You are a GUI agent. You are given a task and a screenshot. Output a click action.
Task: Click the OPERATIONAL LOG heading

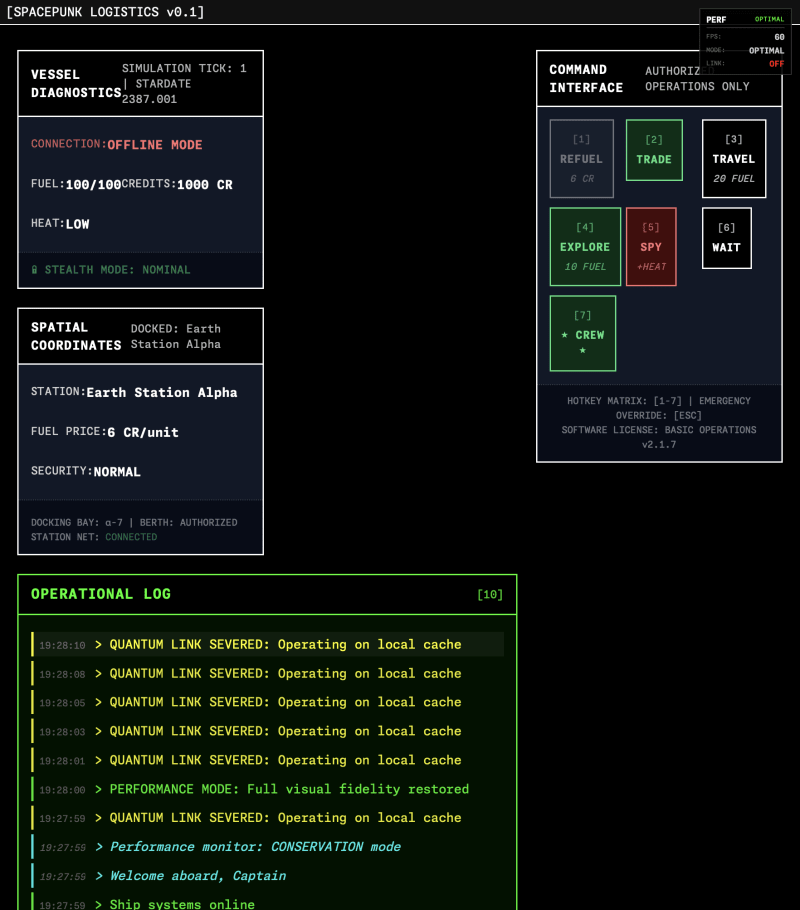click(x=100, y=594)
